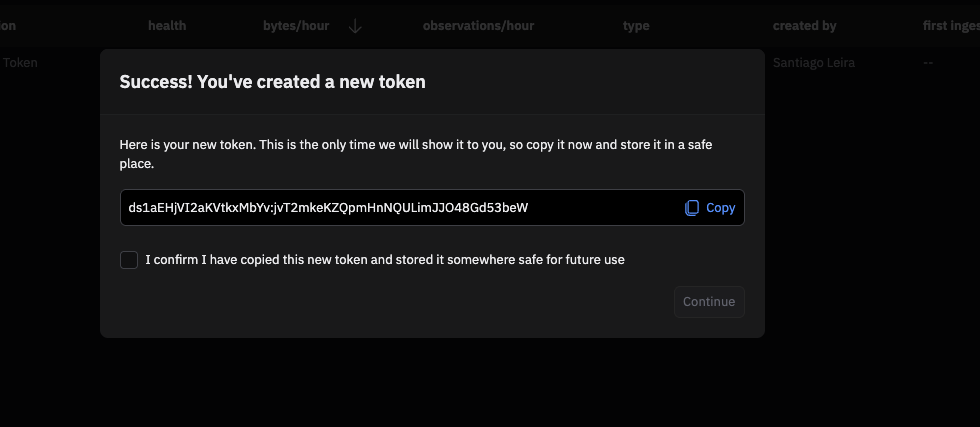Screen dimensions: 980x427
Task: Click the "Success! You've created a new token" heading
Action: click(x=272, y=82)
